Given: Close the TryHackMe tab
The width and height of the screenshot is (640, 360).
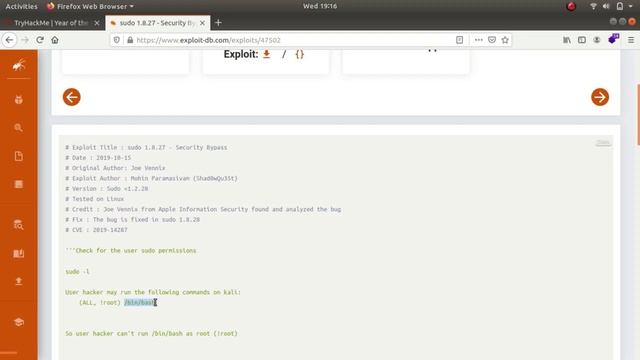Looking at the screenshot, I should pos(97,23).
